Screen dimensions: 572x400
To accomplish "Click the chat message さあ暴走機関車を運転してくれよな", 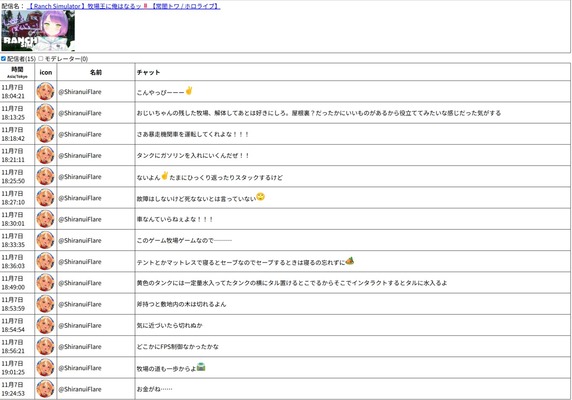I will click(x=193, y=134).
